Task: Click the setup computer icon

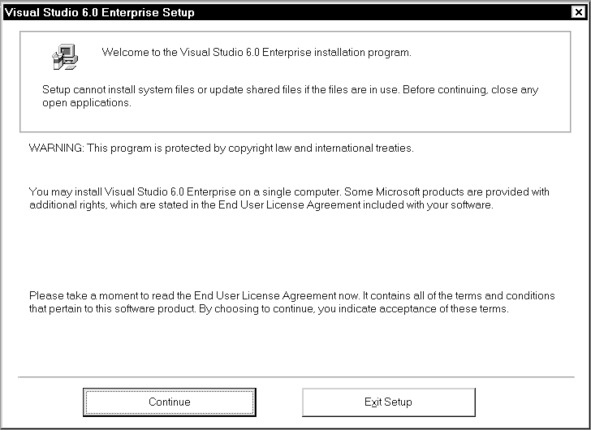Action: tap(65, 57)
